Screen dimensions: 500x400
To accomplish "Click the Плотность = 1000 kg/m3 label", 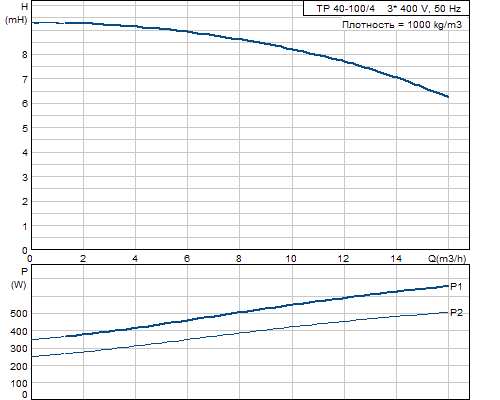I will point(402,25).
